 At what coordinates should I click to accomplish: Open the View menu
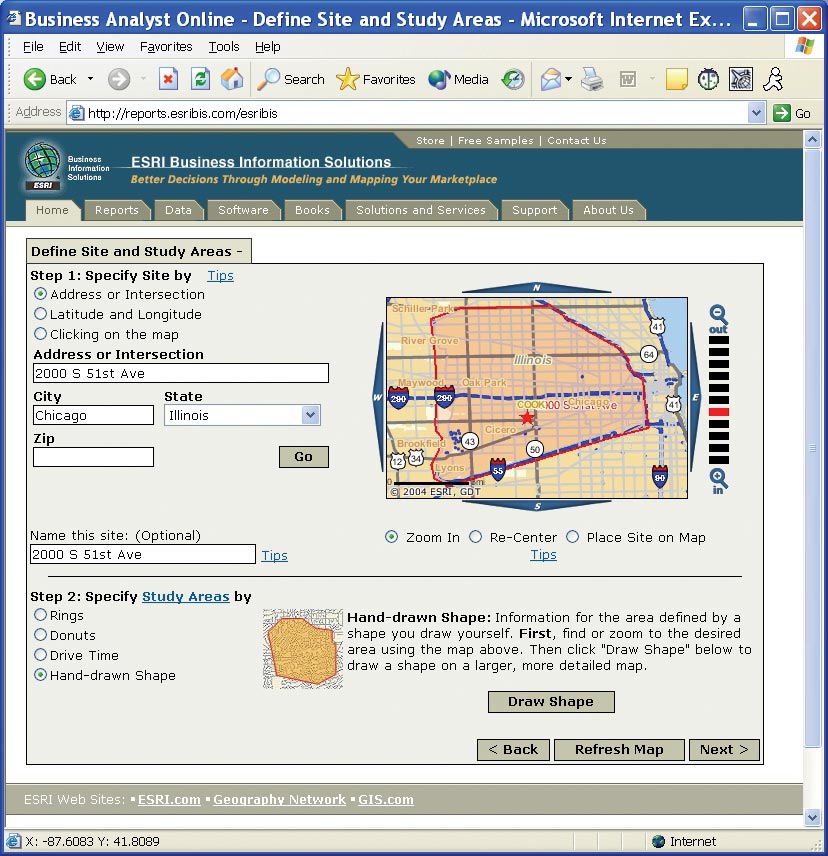coord(110,47)
